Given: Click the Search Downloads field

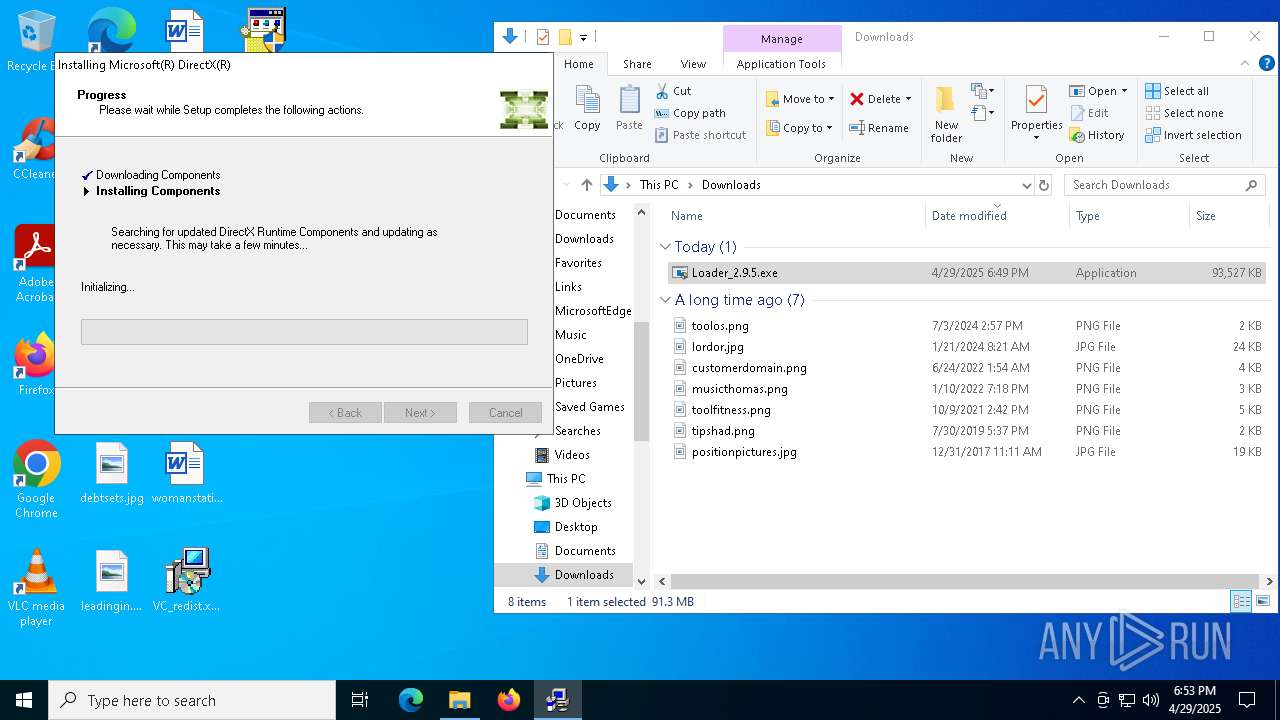Looking at the screenshot, I should [1164, 185].
